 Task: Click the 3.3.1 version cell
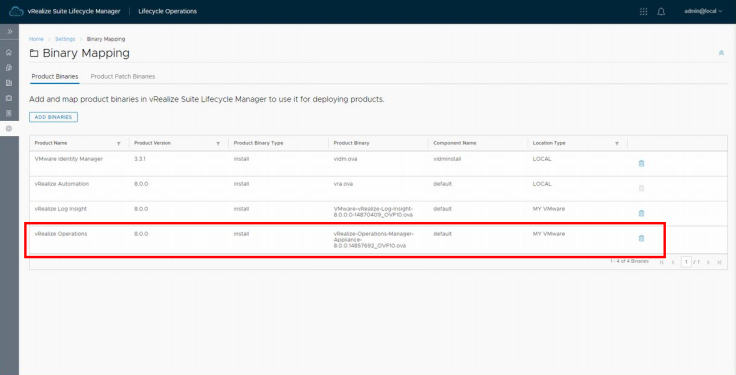(140, 159)
